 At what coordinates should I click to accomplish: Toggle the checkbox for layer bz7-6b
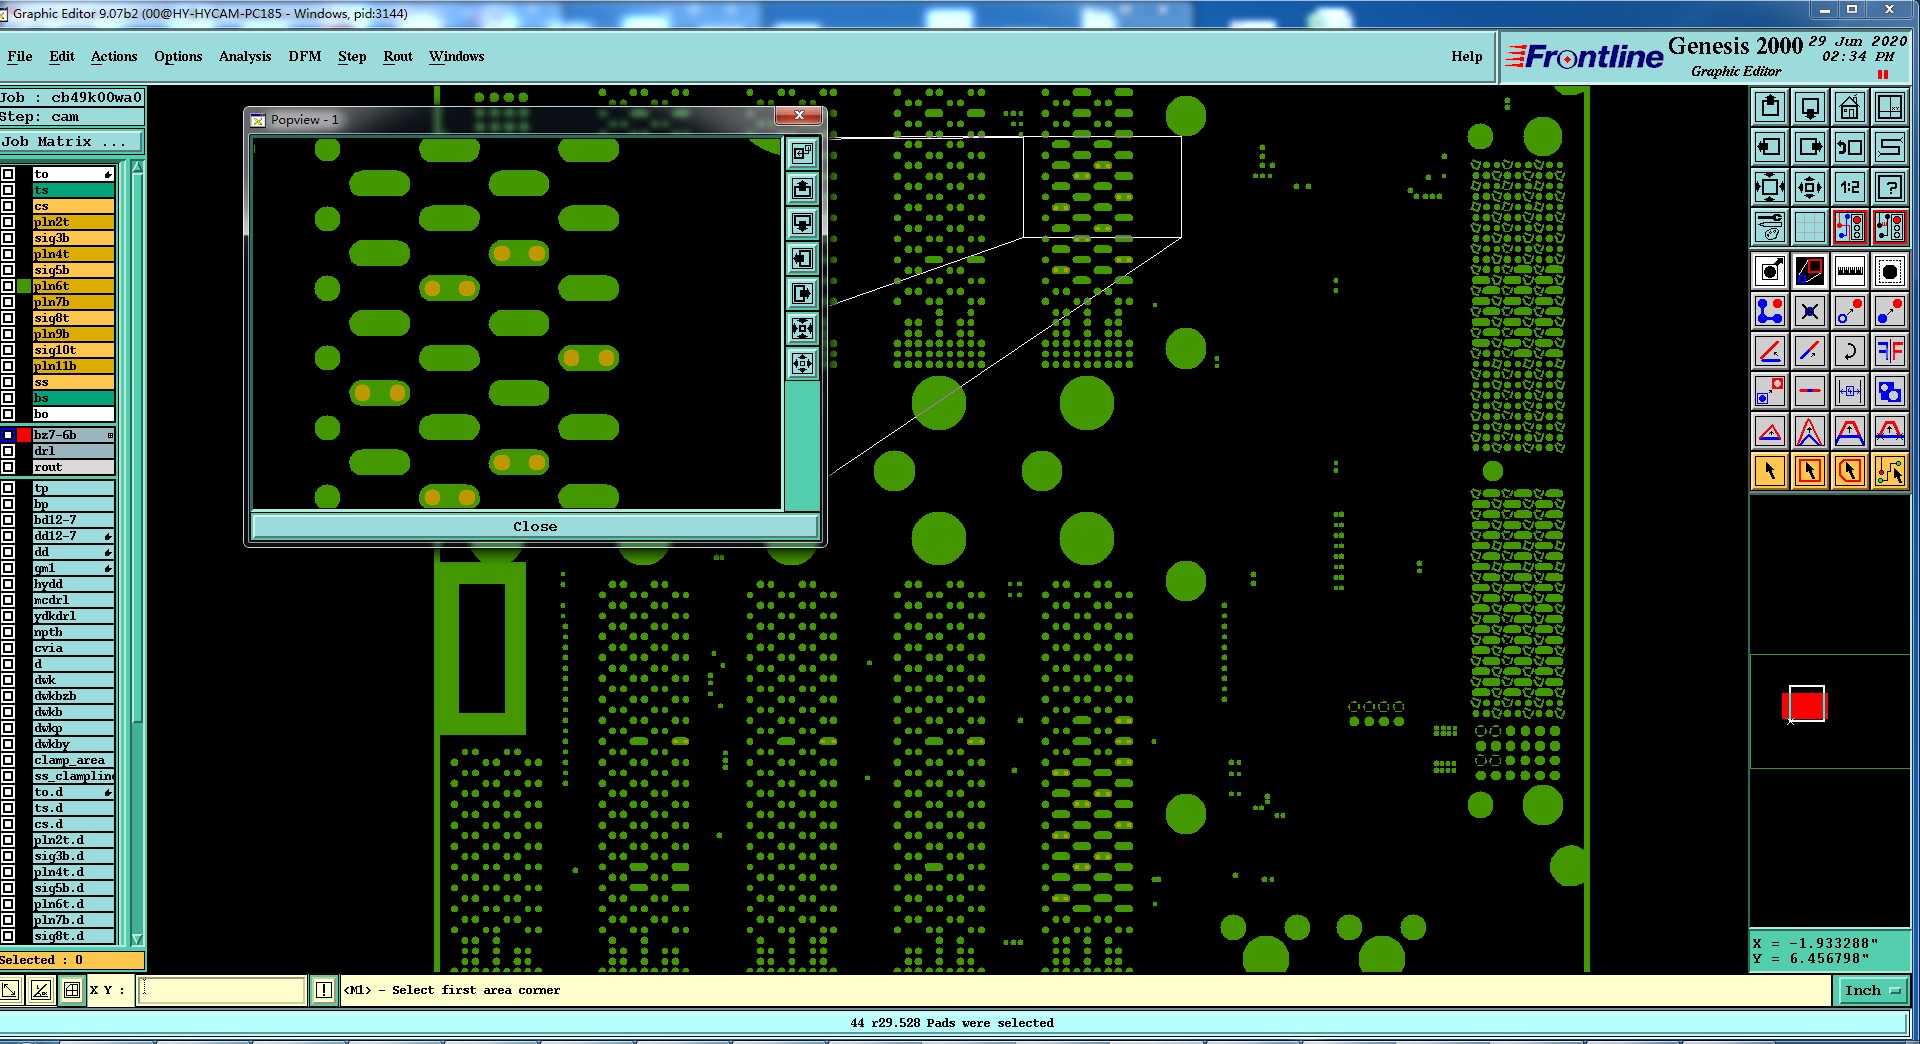[8, 435]
